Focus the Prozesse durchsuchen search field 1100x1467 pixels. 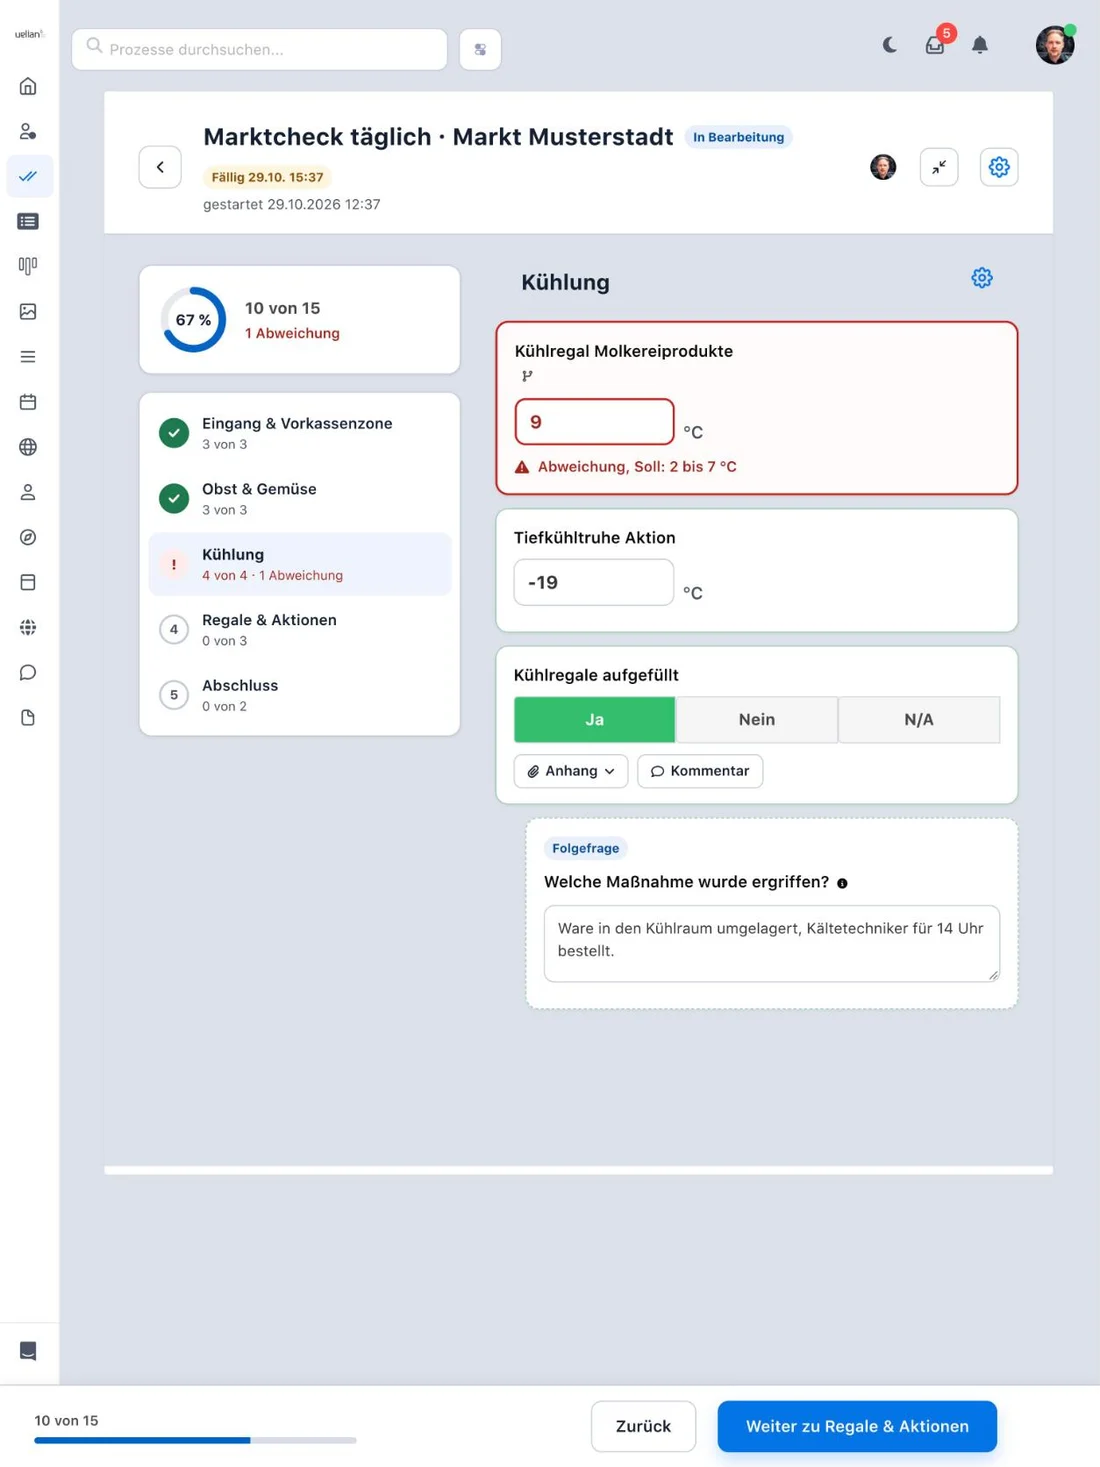tap(259, 49)
